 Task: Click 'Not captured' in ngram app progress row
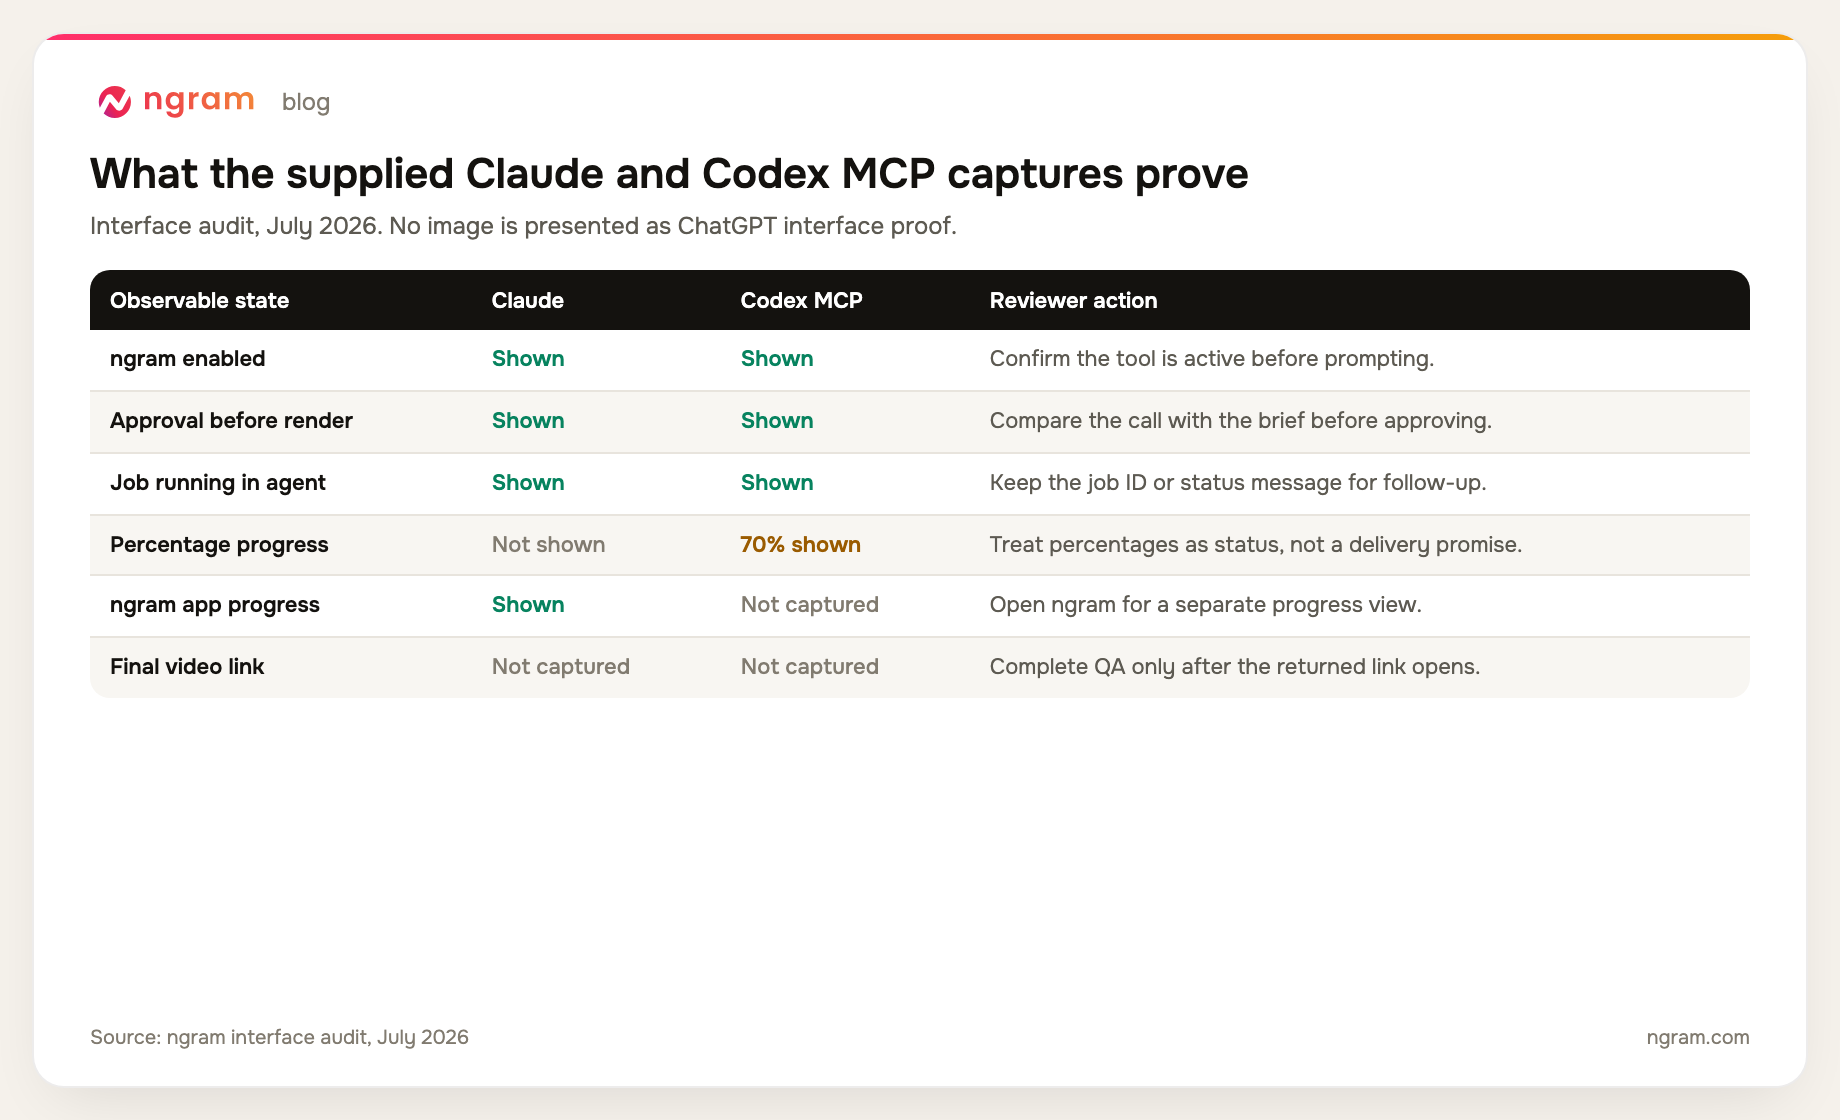[810, 604]
